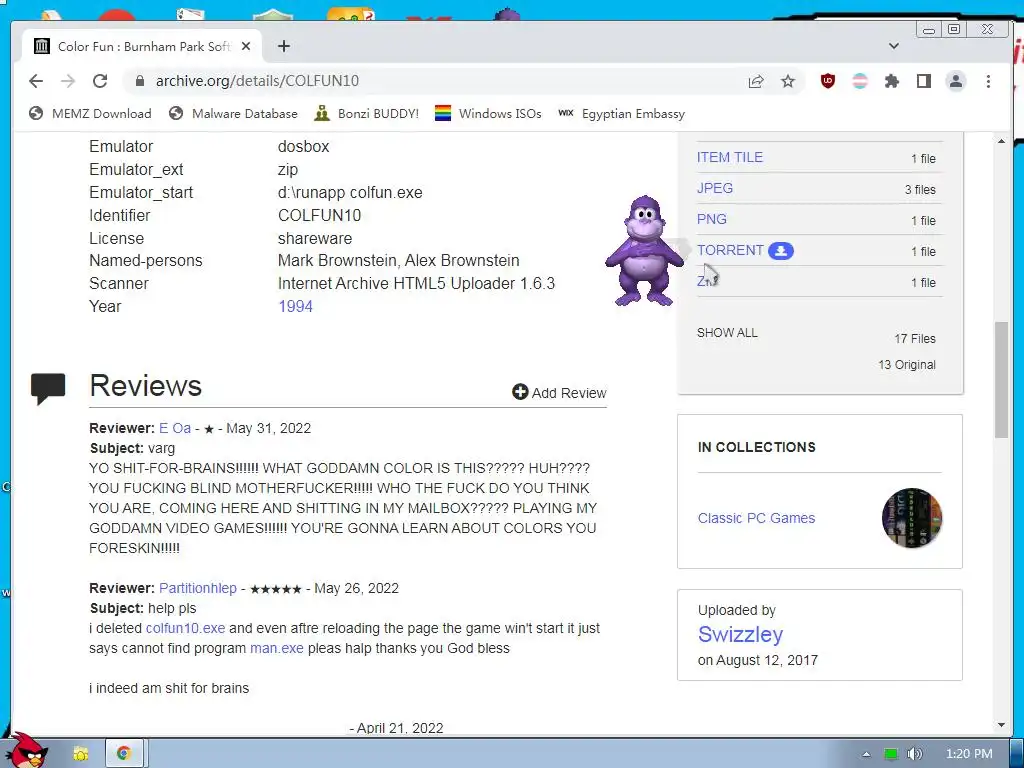
Task: Click the 1:20 PM taskbar clock
Action: coord(969,754)
